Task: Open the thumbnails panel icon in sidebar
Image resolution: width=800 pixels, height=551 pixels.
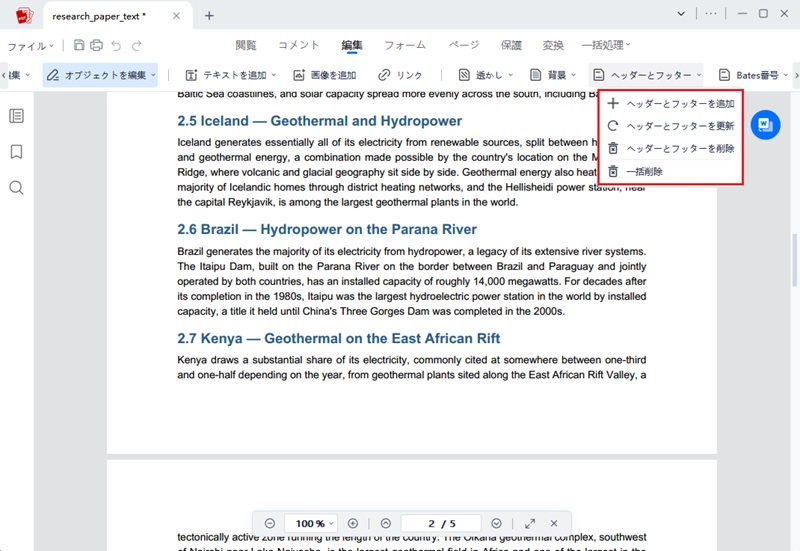Action: (16, 116)
